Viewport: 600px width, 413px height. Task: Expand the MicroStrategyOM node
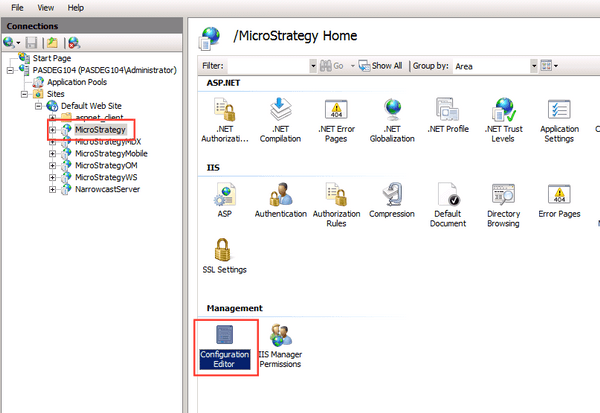[x=52, y=166]
